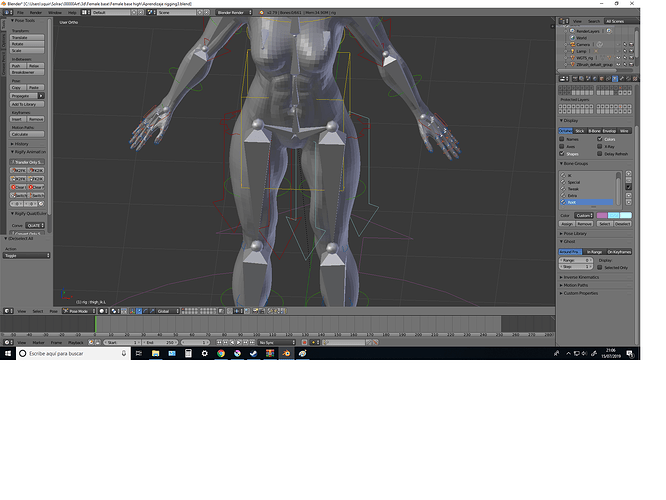Enable the Names display checkbox
Screen dimensions: 666x500
(562, 139)
